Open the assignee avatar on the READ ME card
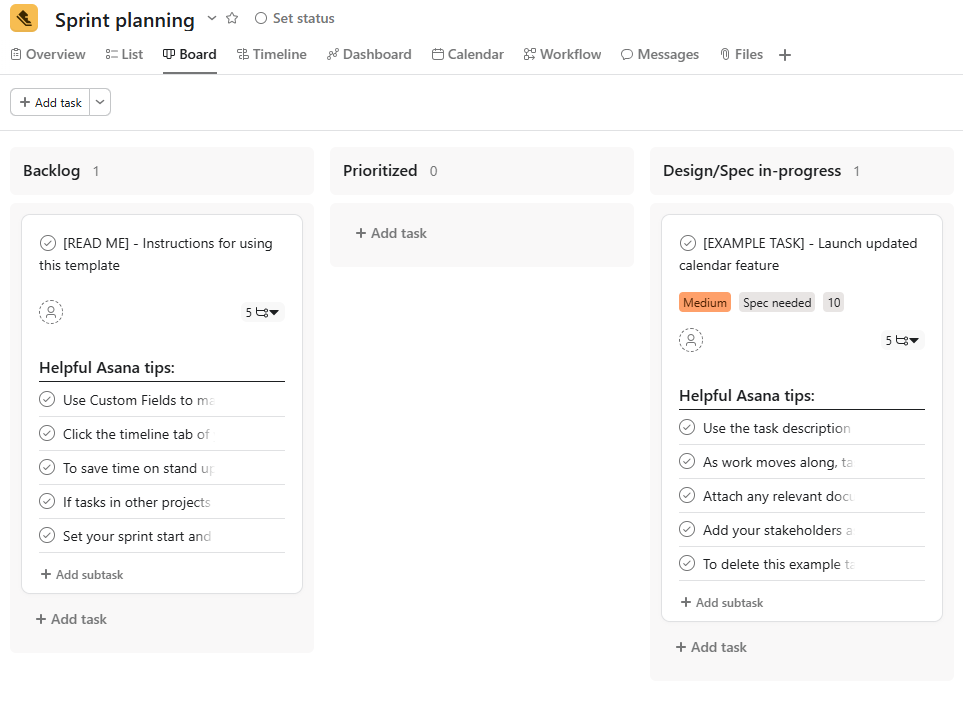The height and width of the screenshot is (708, 963). pos(50,311)
